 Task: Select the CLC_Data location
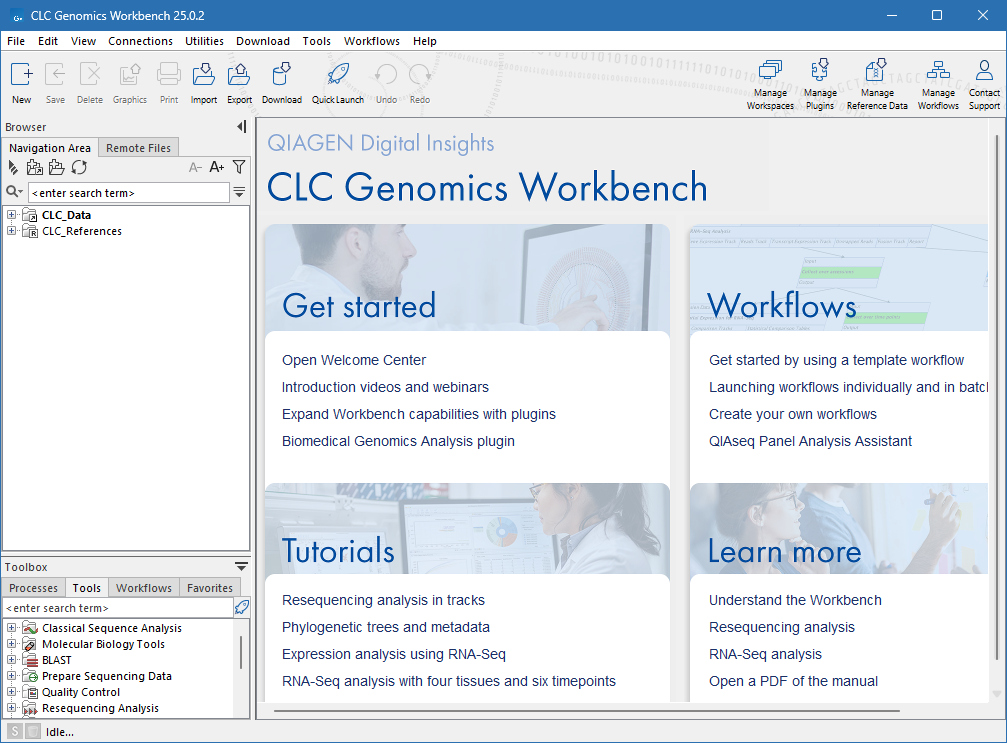(66, 214)
